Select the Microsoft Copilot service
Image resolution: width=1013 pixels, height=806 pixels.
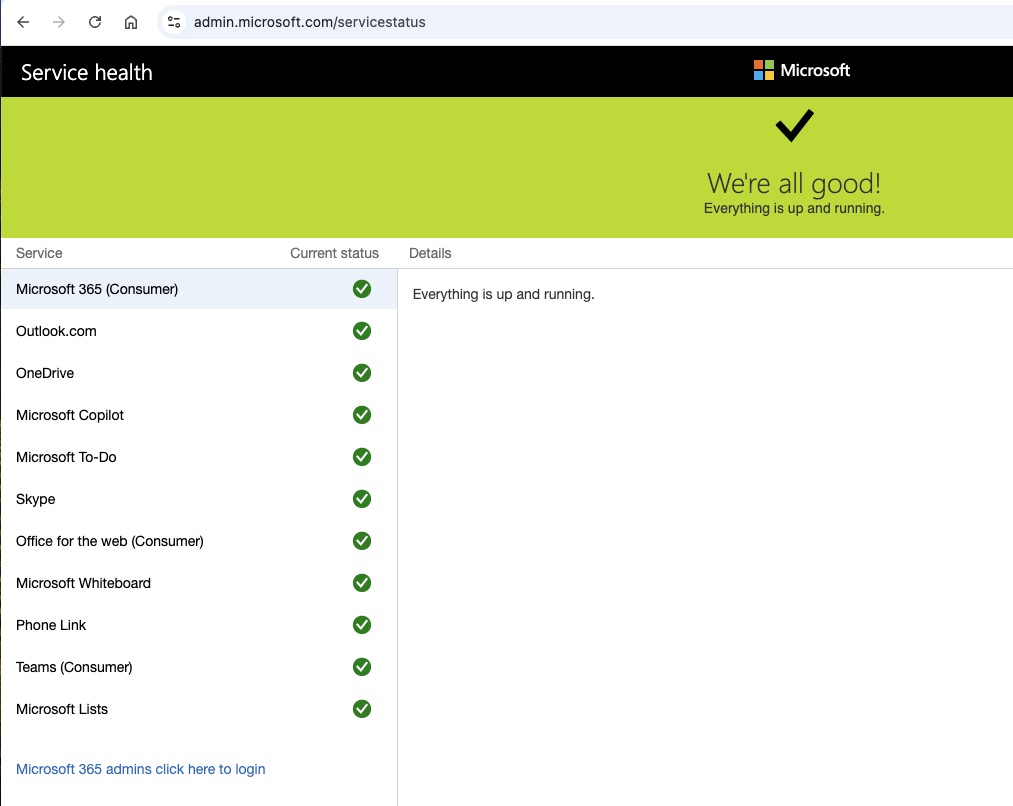pos(199,415)
